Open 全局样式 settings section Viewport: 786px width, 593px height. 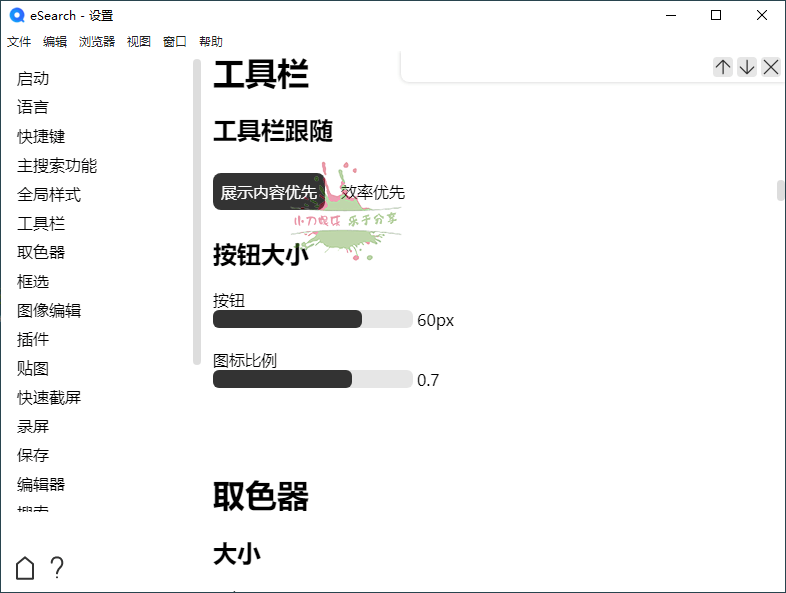pyautogui.click(x=49, y=194)
